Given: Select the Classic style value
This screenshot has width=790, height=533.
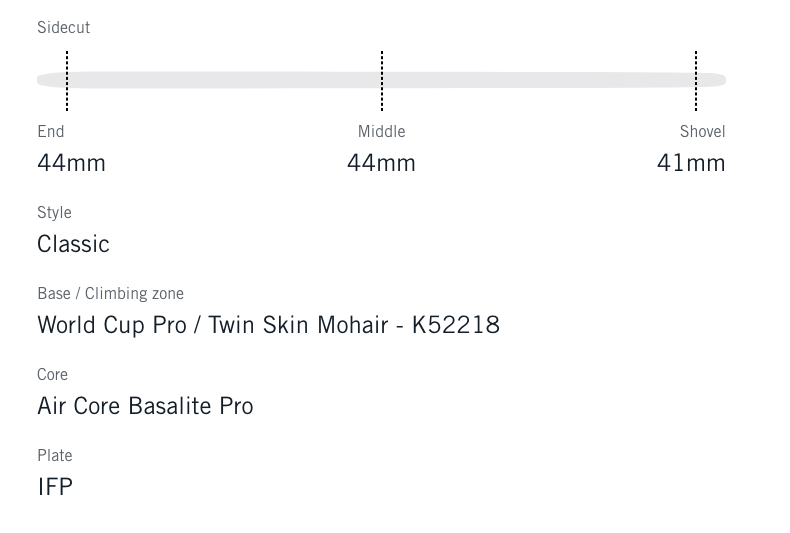Looking at the screenshot, I should coord(73,244).
